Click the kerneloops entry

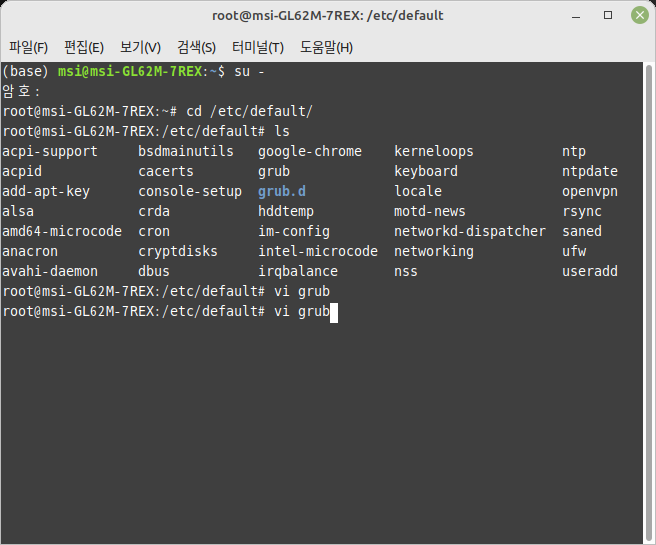(x=434, y=151)
